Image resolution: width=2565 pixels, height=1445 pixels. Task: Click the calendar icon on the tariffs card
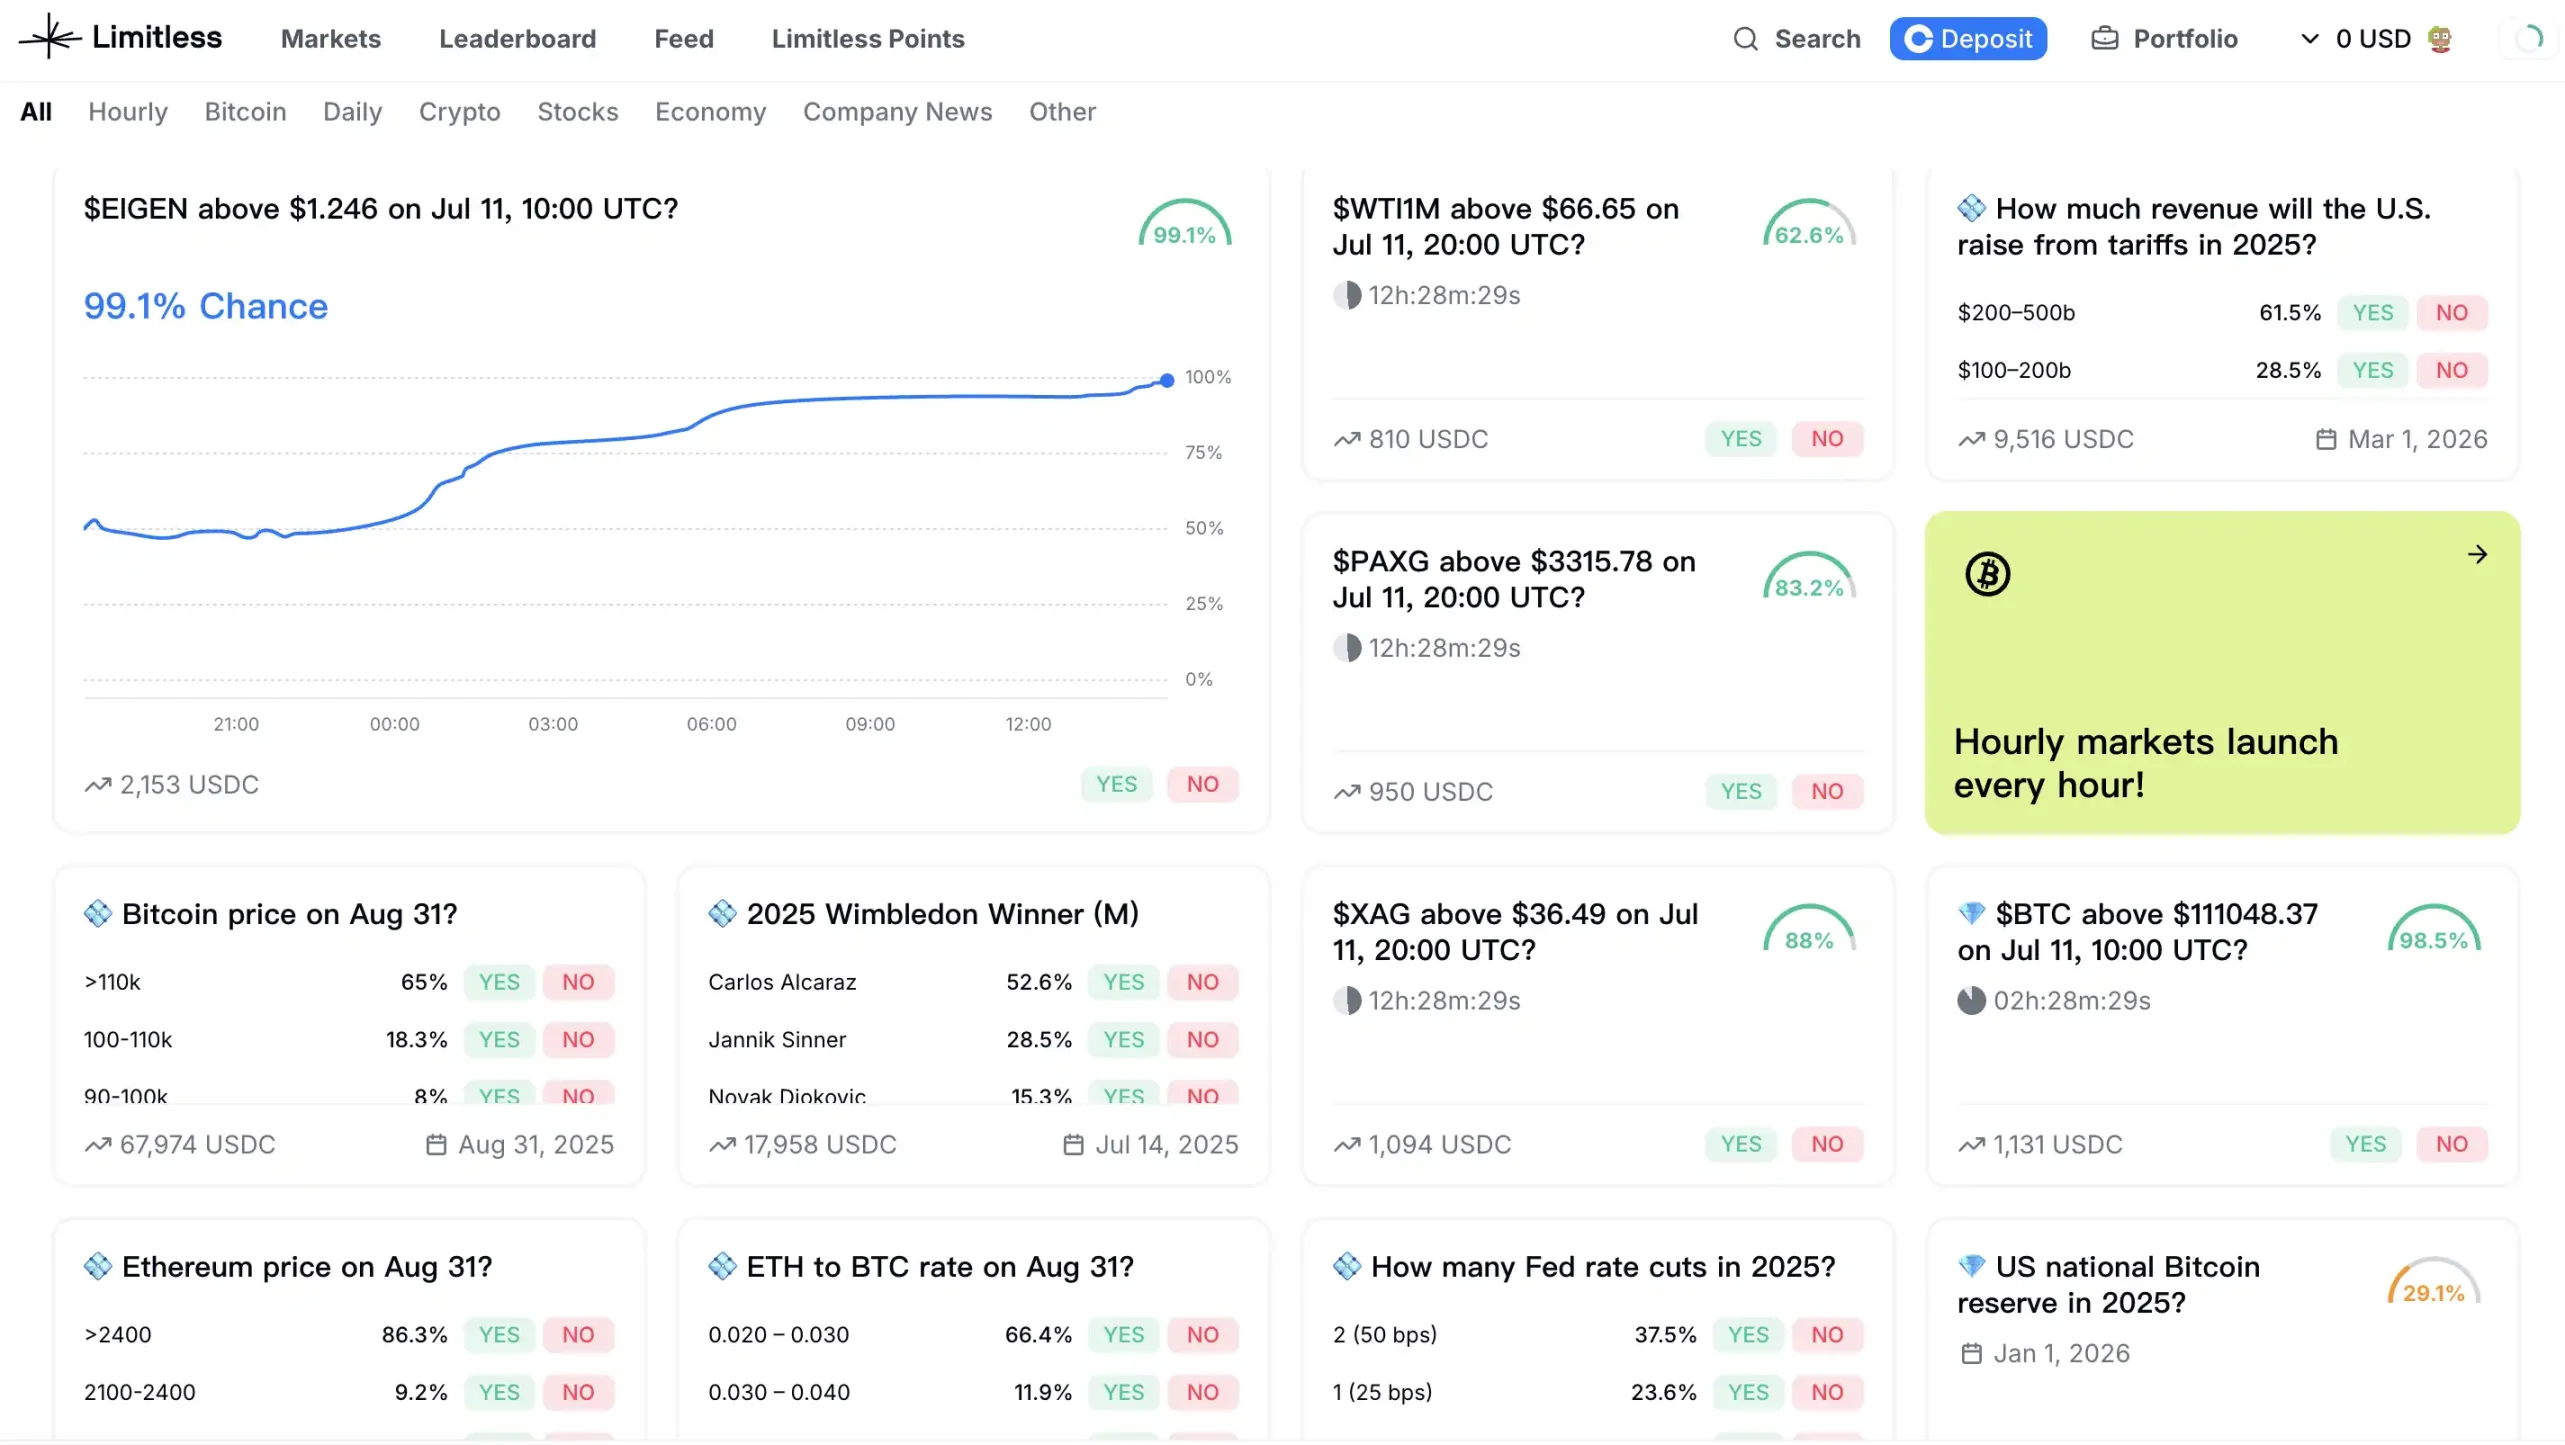[2326, 438]
